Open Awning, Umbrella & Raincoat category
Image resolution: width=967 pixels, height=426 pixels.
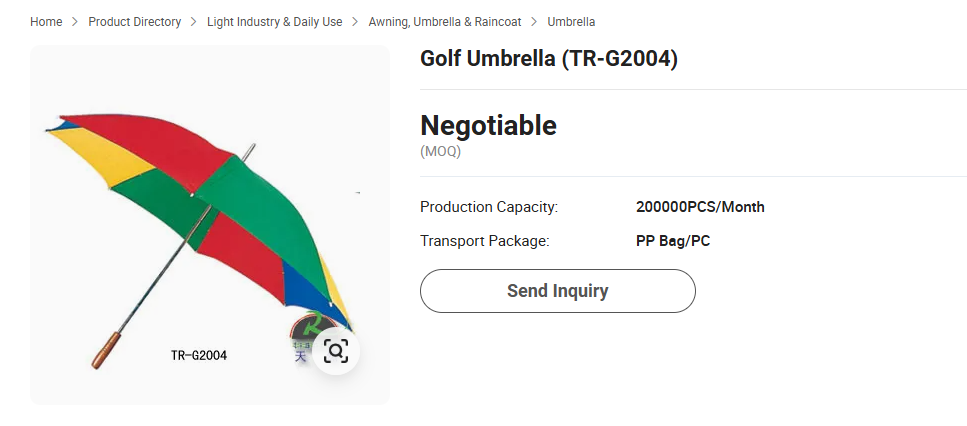[x=444, y=22]
